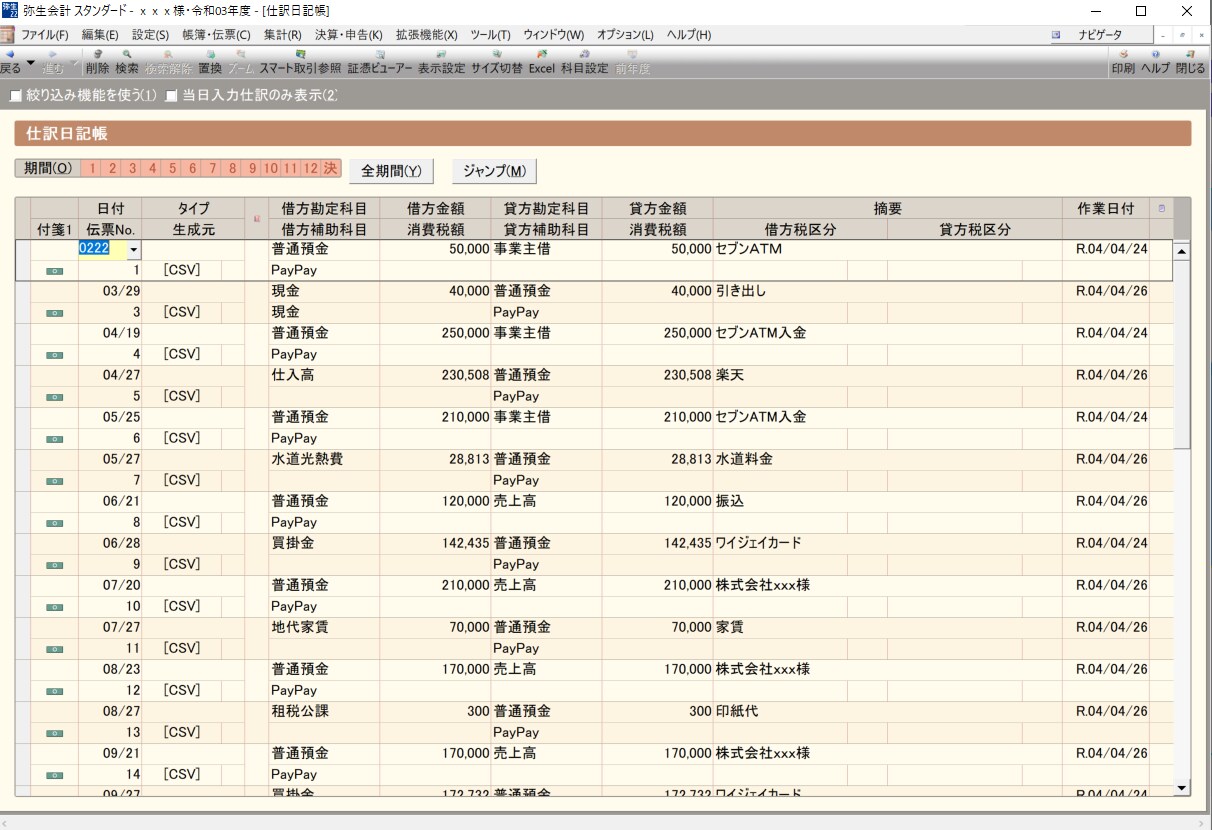Click the サイズ切替 toolbar icon
This screenshot has height=830, width=1212.
497,62
